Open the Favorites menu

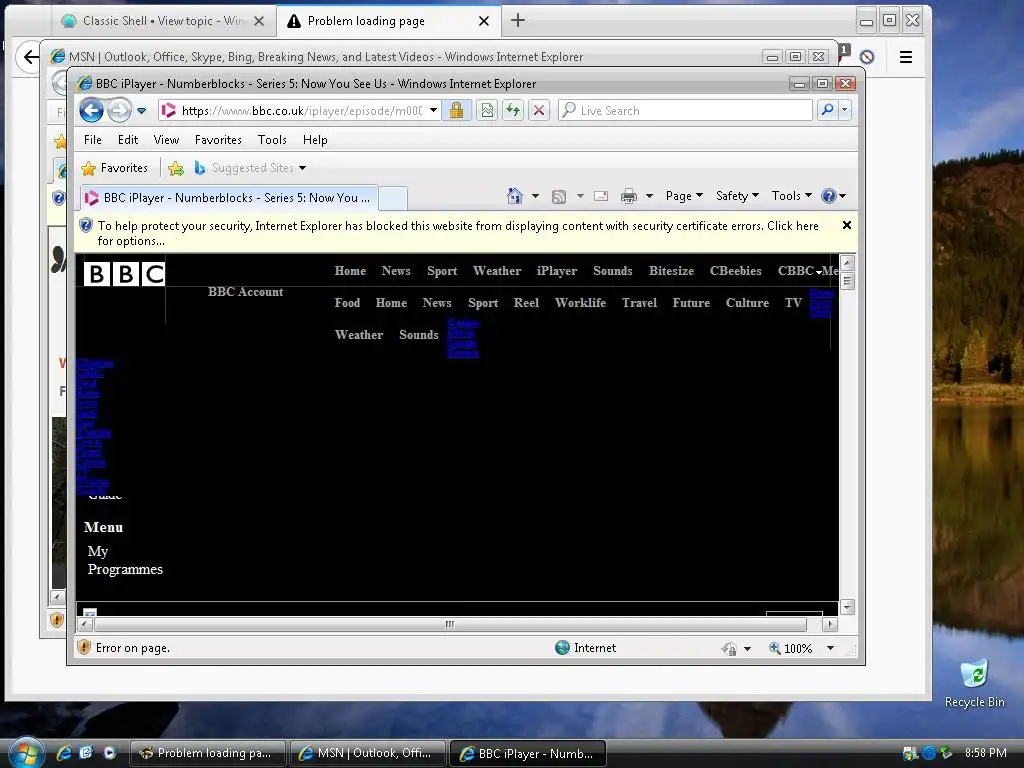point(218,140)
